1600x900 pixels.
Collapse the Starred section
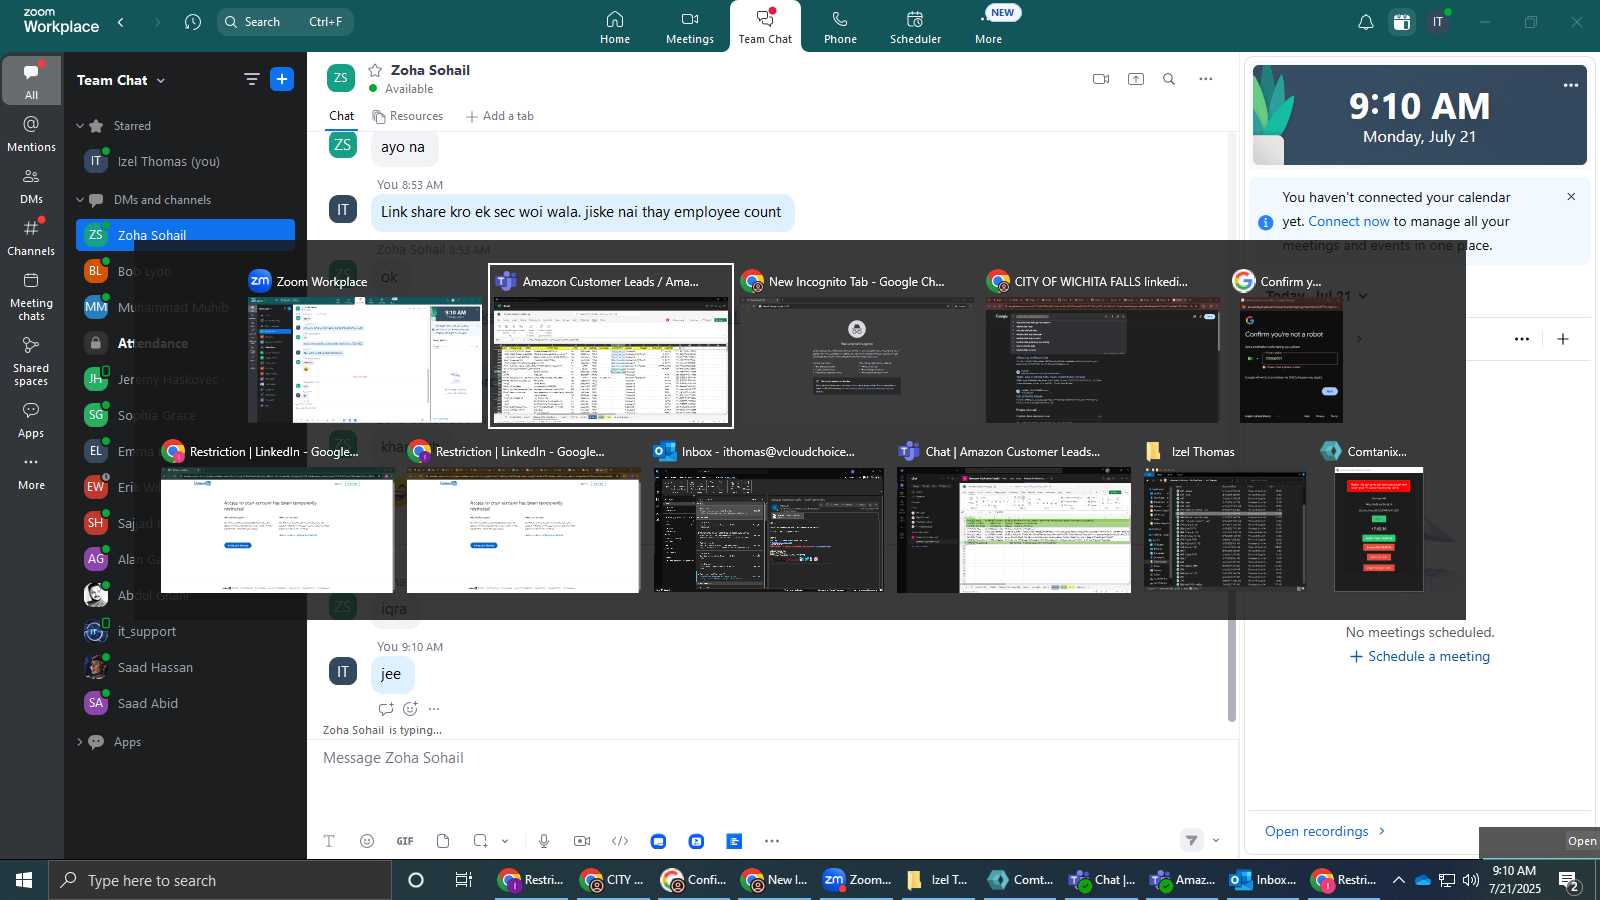point(80,126)
